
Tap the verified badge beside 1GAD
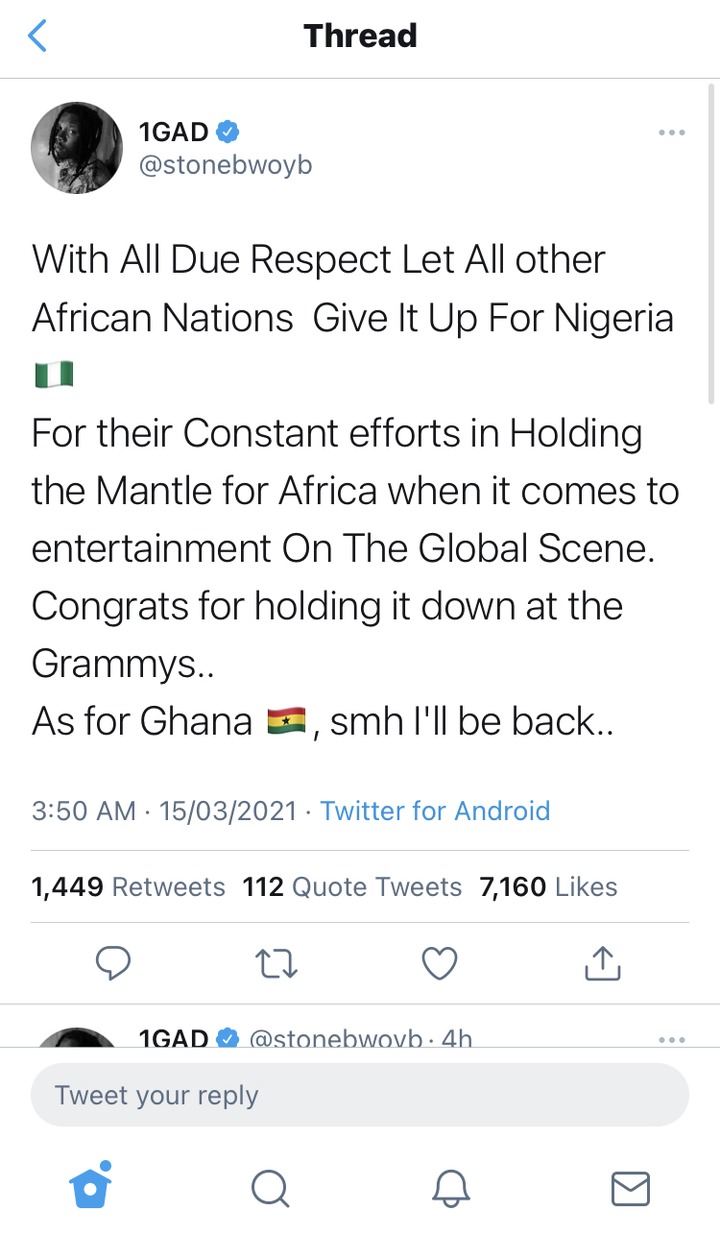coord(228,131)
